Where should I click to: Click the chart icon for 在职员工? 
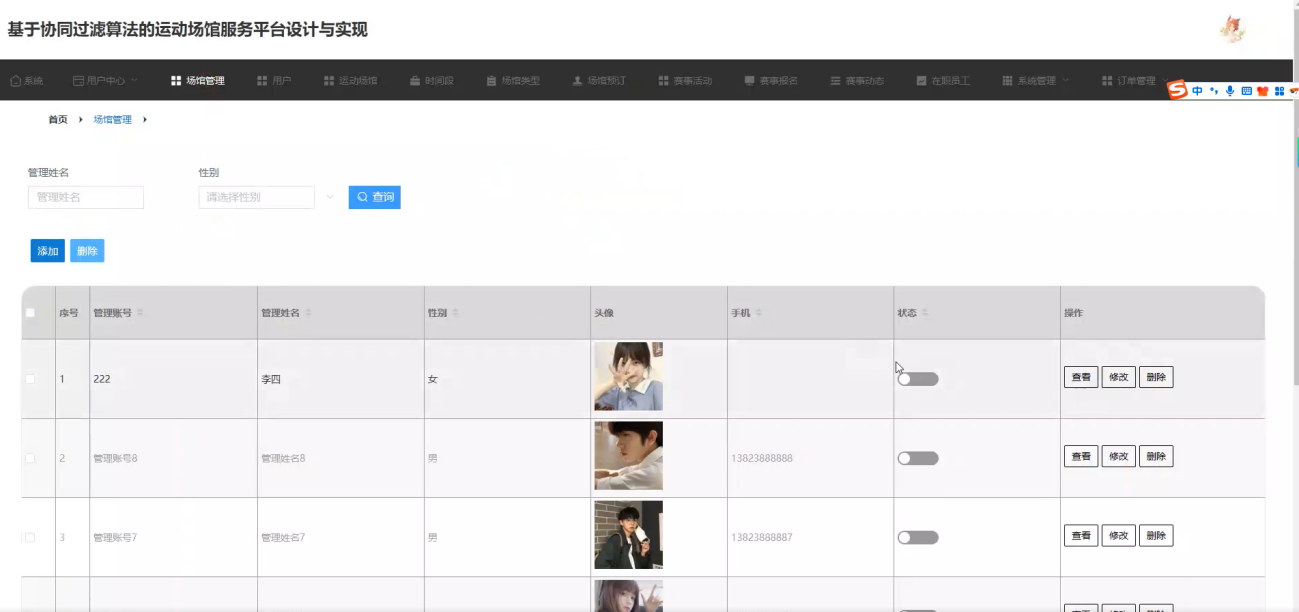[921, 81]
